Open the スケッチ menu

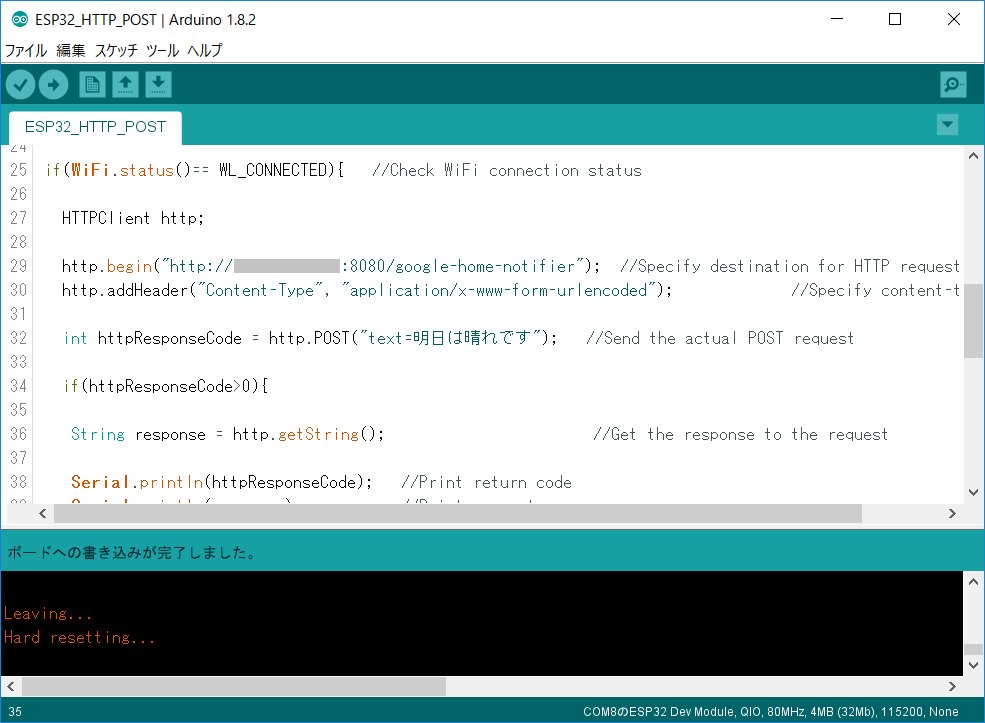click(x=116, y=50)
